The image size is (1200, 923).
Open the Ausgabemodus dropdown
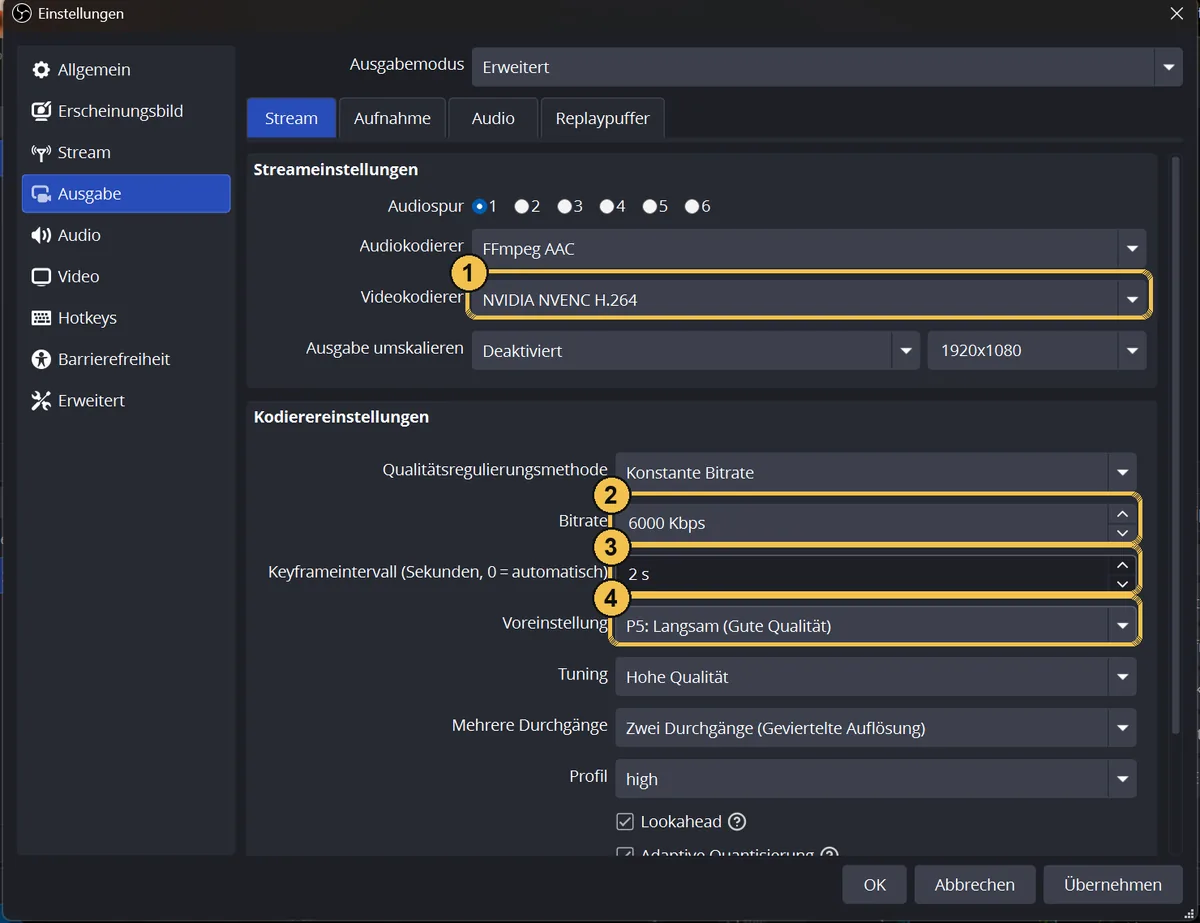(827, 67)
